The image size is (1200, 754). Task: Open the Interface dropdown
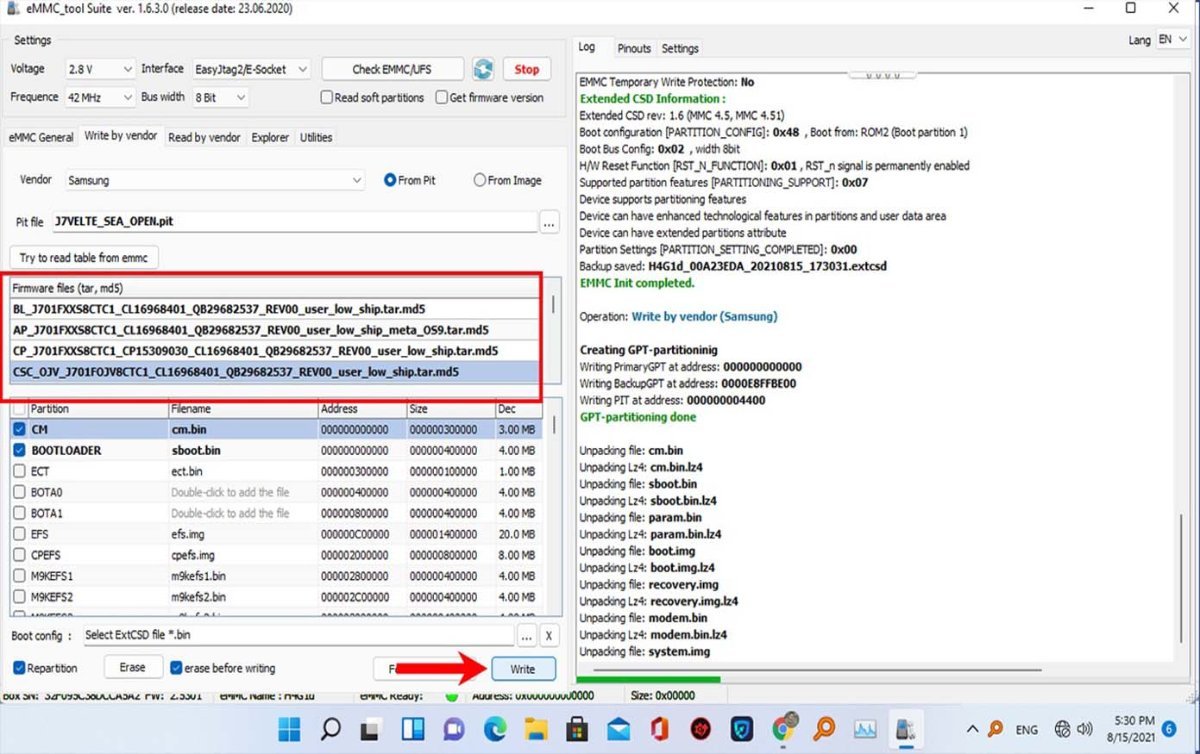(x=252, y=69)
